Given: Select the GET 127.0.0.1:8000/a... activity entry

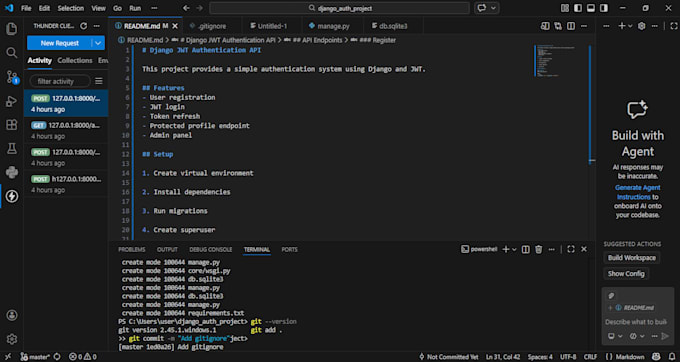Looking at the screenshot, I should click(x=66, y=130).
